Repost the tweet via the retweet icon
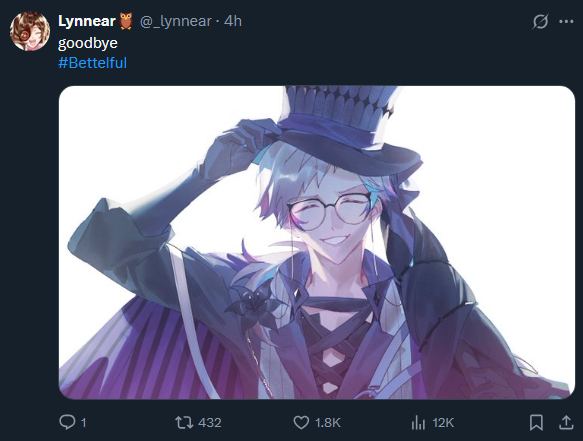The width and height of the screenshot is (583, 441). coord(184,422)
